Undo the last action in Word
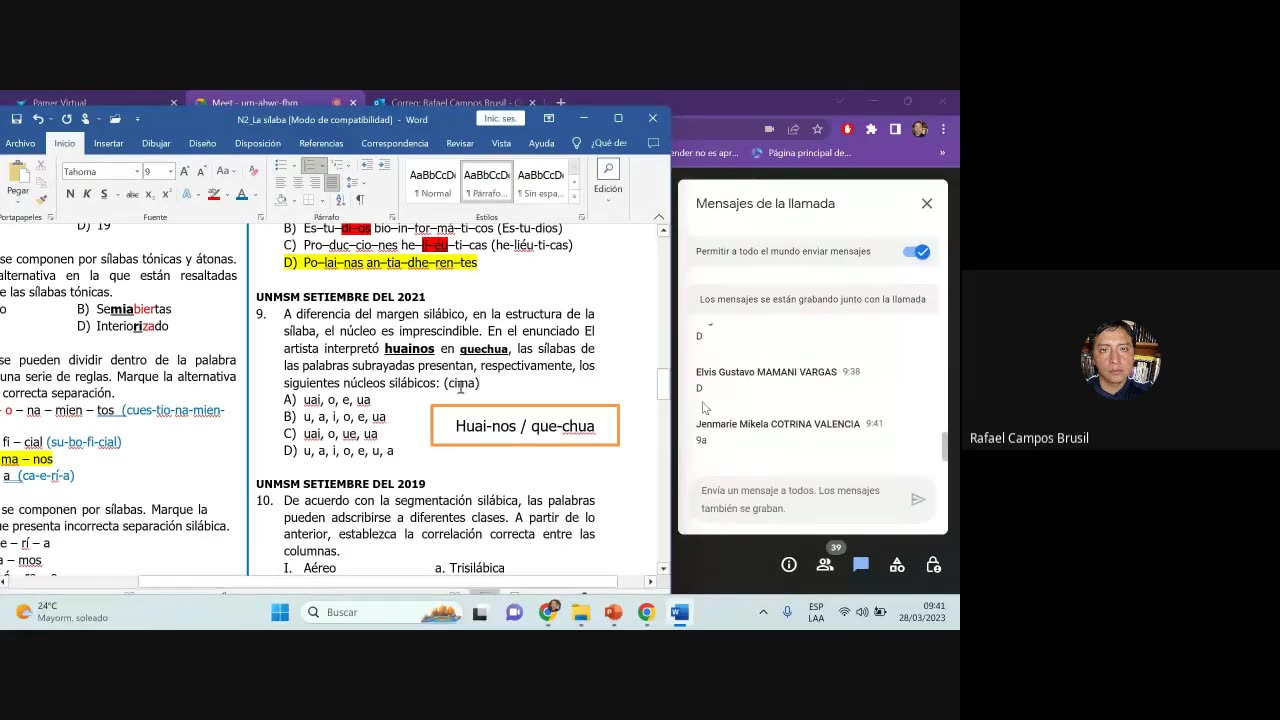 click(x=38, y=119)
